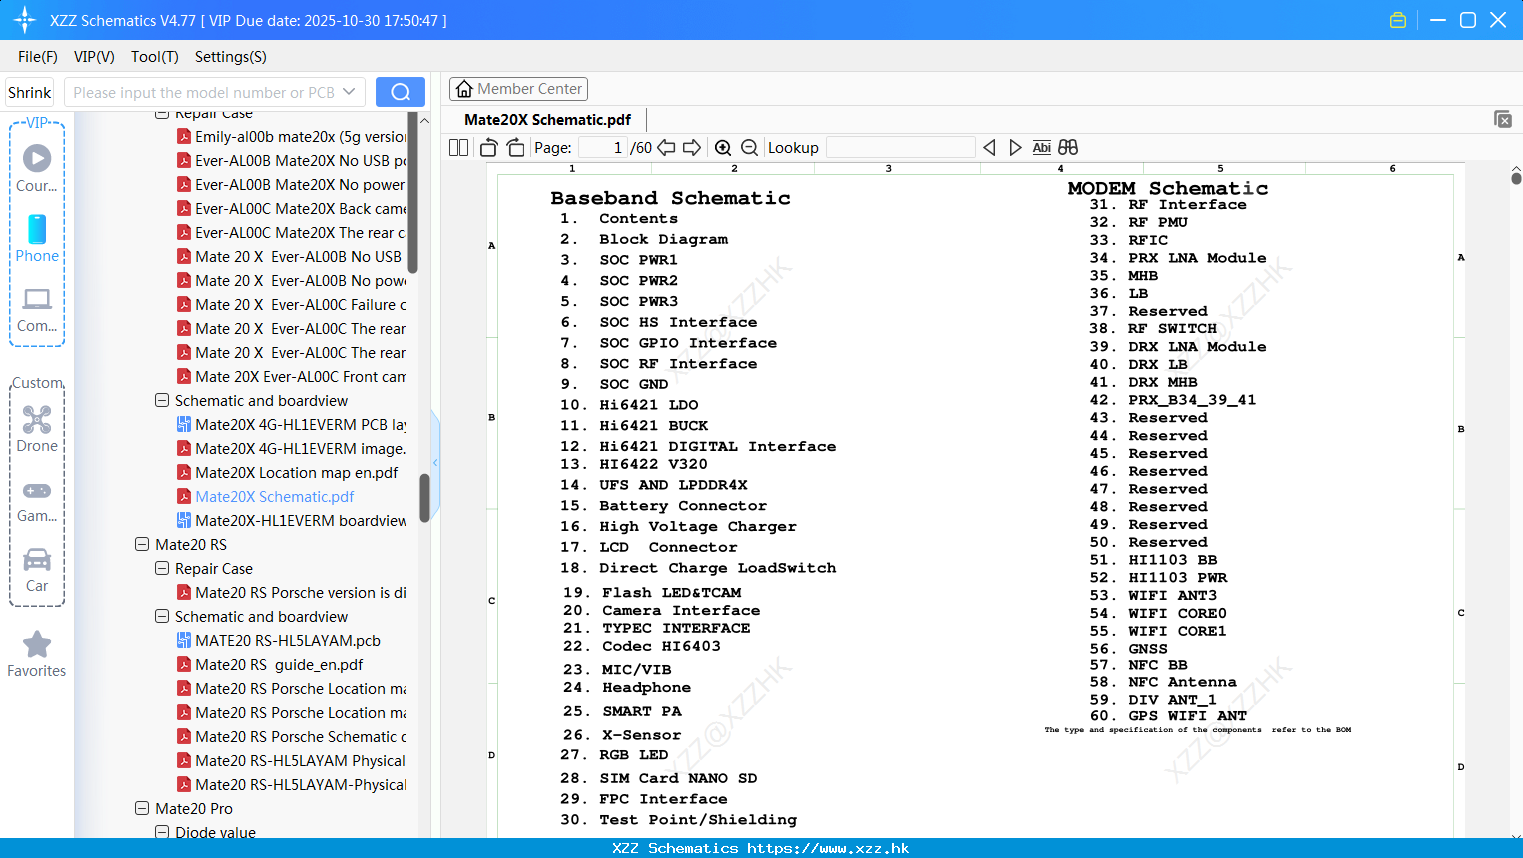Collapse the Mate20 RS tree node

click(x=142, y=545)
